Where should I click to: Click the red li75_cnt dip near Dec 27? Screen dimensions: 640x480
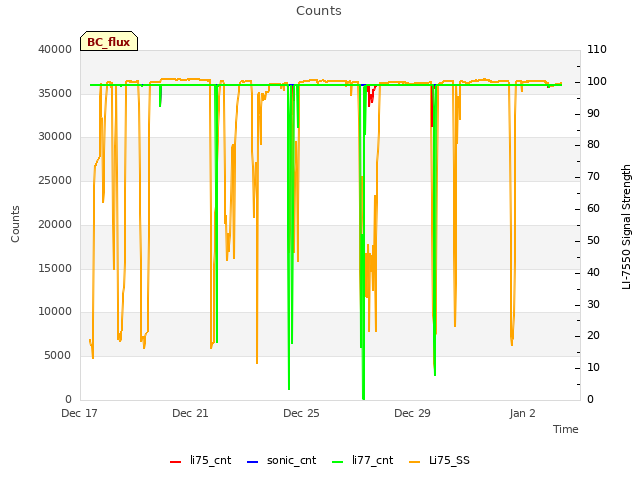tap(371, 96)
